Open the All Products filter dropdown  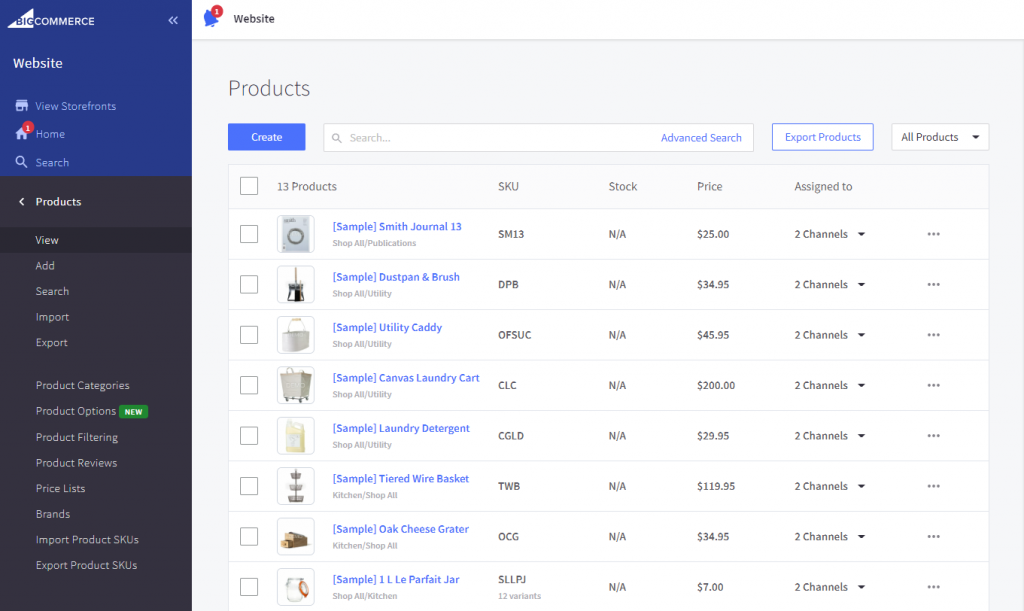point(940,137)
